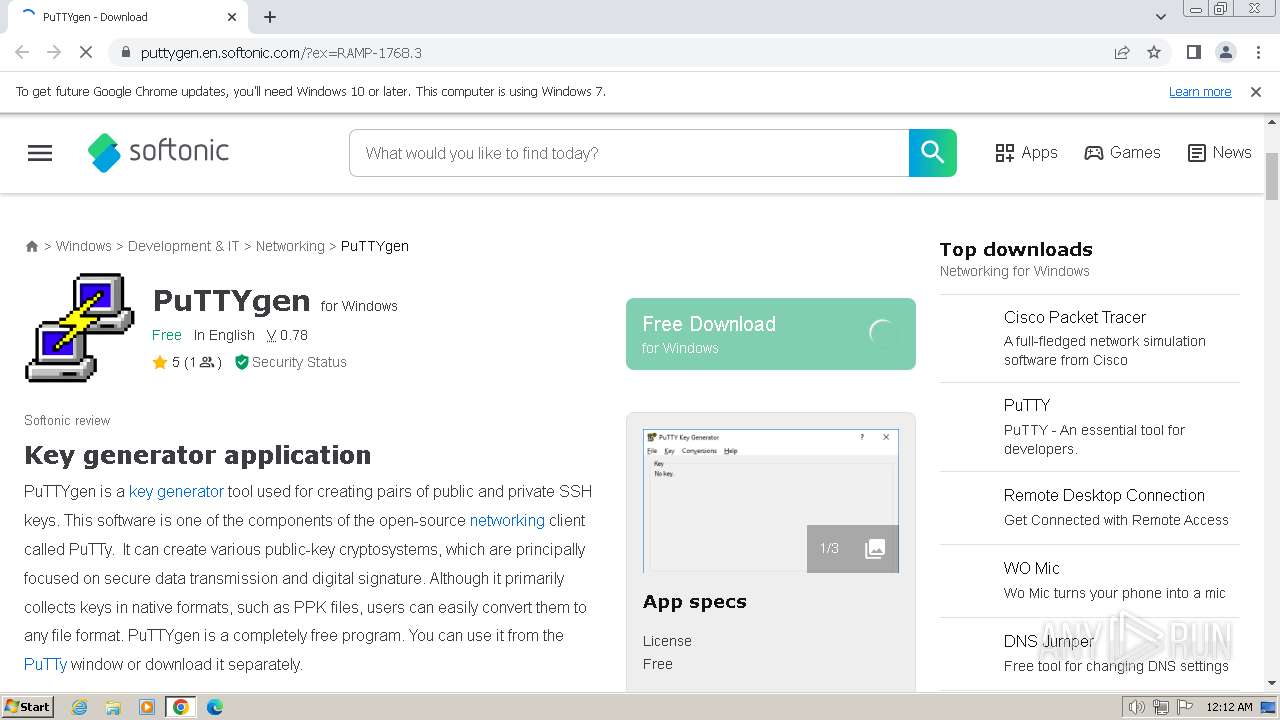1280x720 pixels.
Task: Open media player from taskbar
Action: (x=147, y=707)
